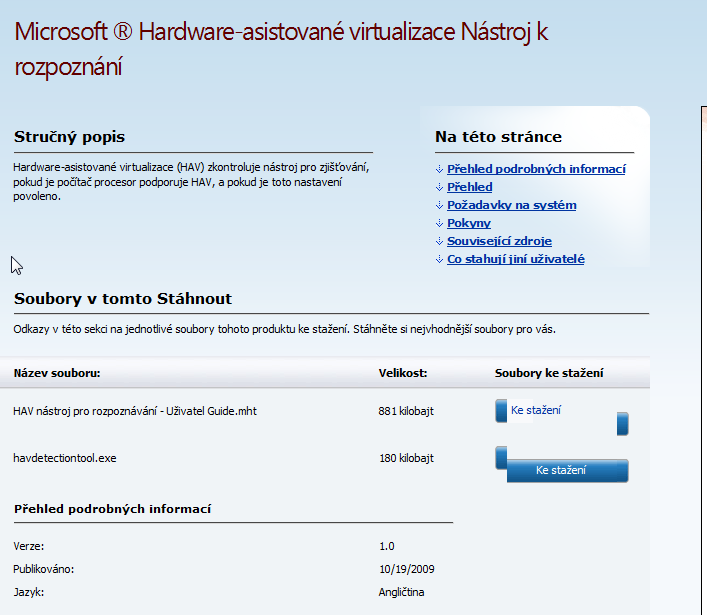
Task: Click the Soubory ke stažení column header
Action: coord(549,373)
